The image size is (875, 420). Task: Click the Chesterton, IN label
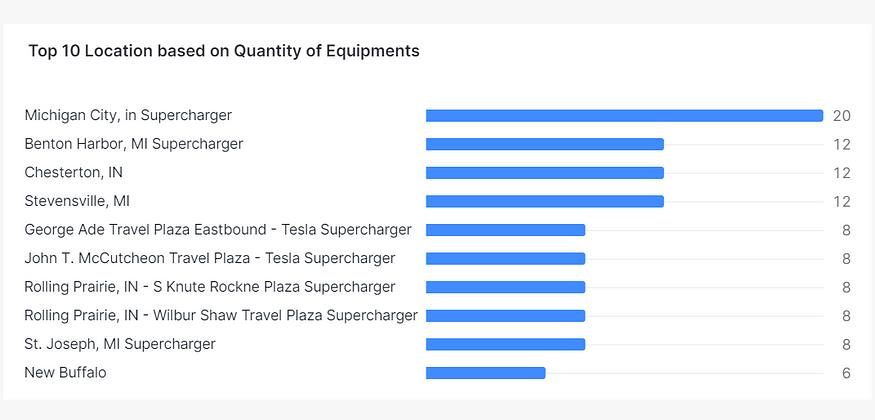tap(73, 172)
